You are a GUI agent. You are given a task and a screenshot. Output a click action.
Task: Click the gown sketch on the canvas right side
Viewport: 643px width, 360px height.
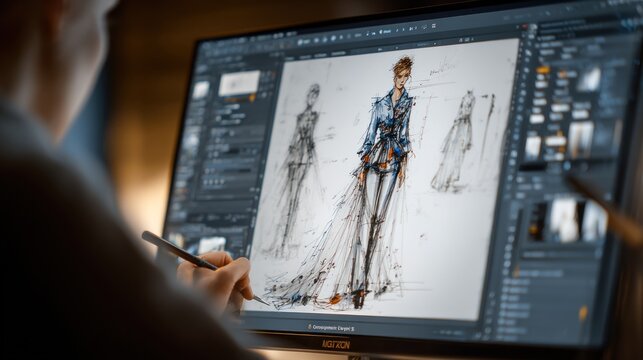[x=455, y=142]
